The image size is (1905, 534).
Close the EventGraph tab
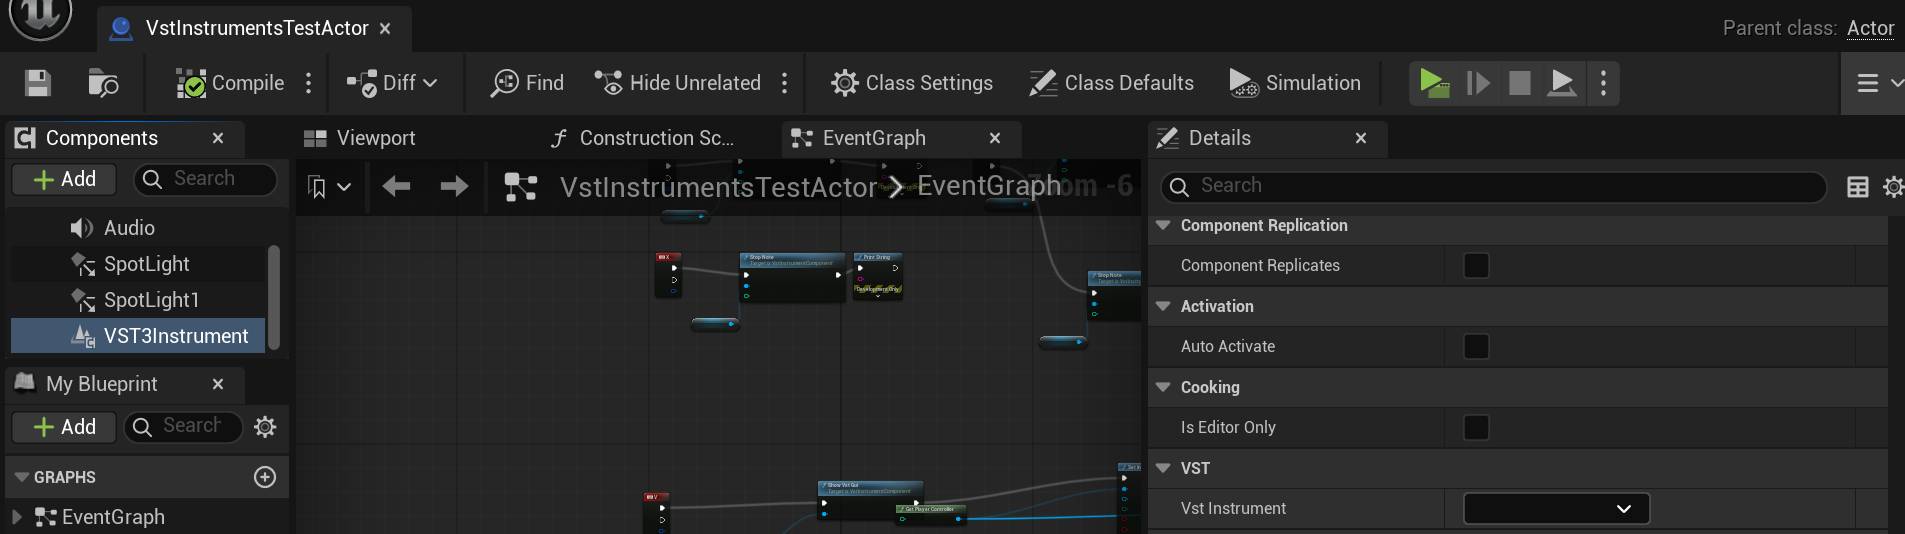pyautogui.click(x=995, y=138)
